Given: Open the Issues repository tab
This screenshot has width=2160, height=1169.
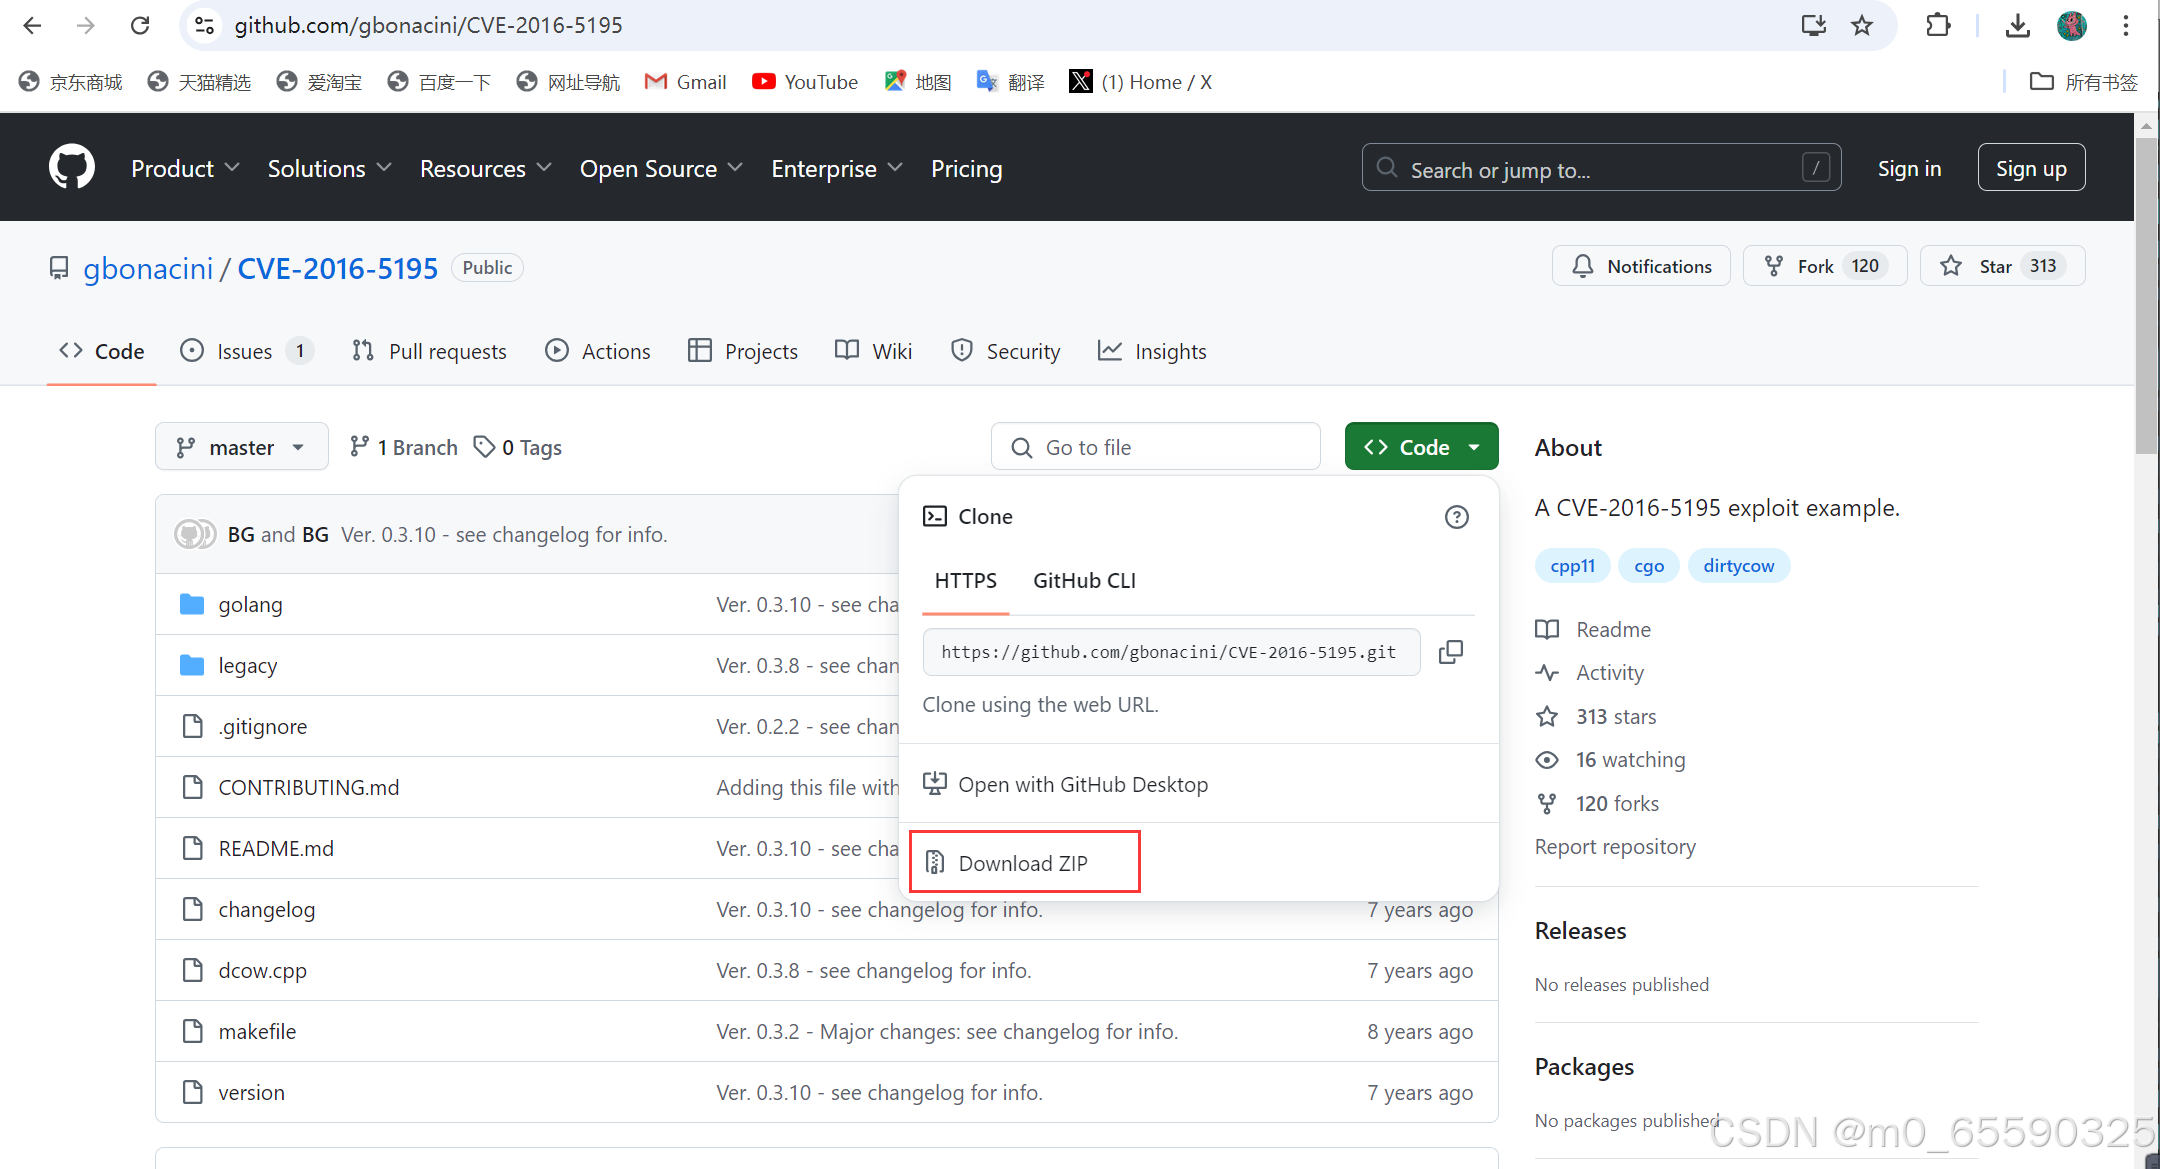Looking at the screenshot, I should coord(245,351).
